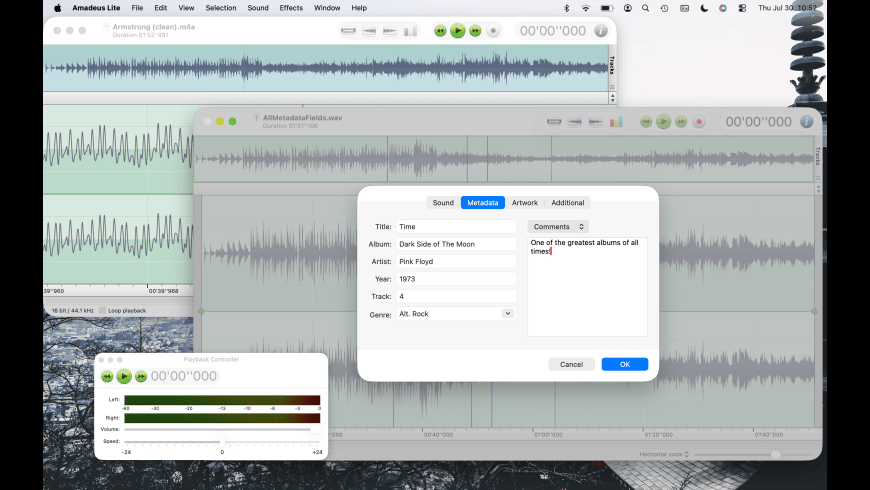Viewport: 870px width, 490px height.
Task: Toggle the Loop playback checkbox
Action: click(102, 311)
